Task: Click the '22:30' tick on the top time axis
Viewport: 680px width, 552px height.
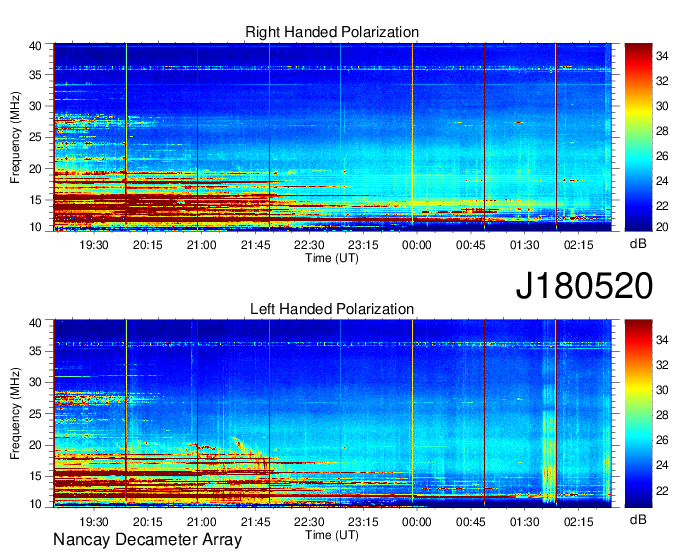Action: click(x=309, y=245)
